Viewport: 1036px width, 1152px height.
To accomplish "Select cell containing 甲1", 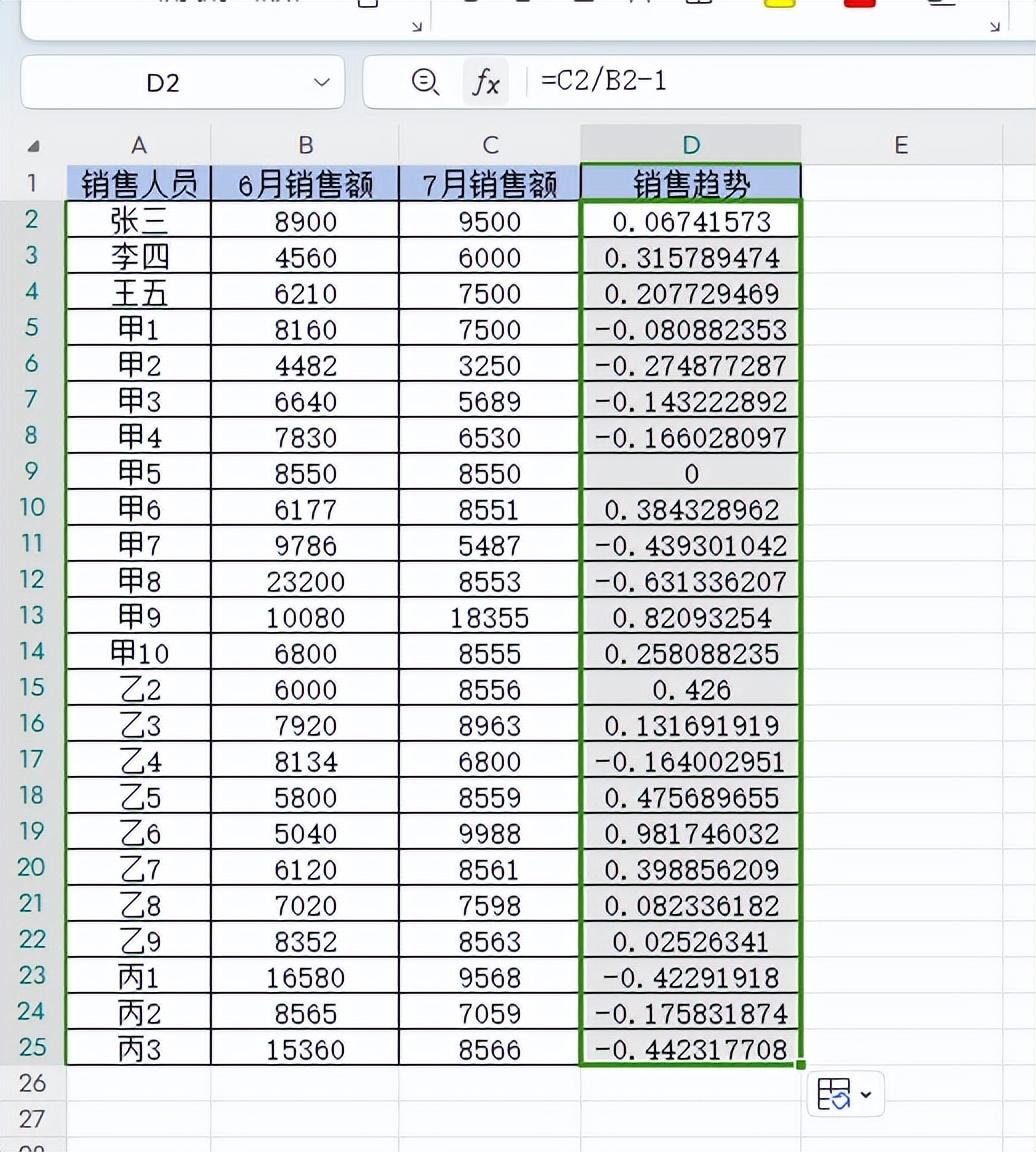I will click(138, 328).
